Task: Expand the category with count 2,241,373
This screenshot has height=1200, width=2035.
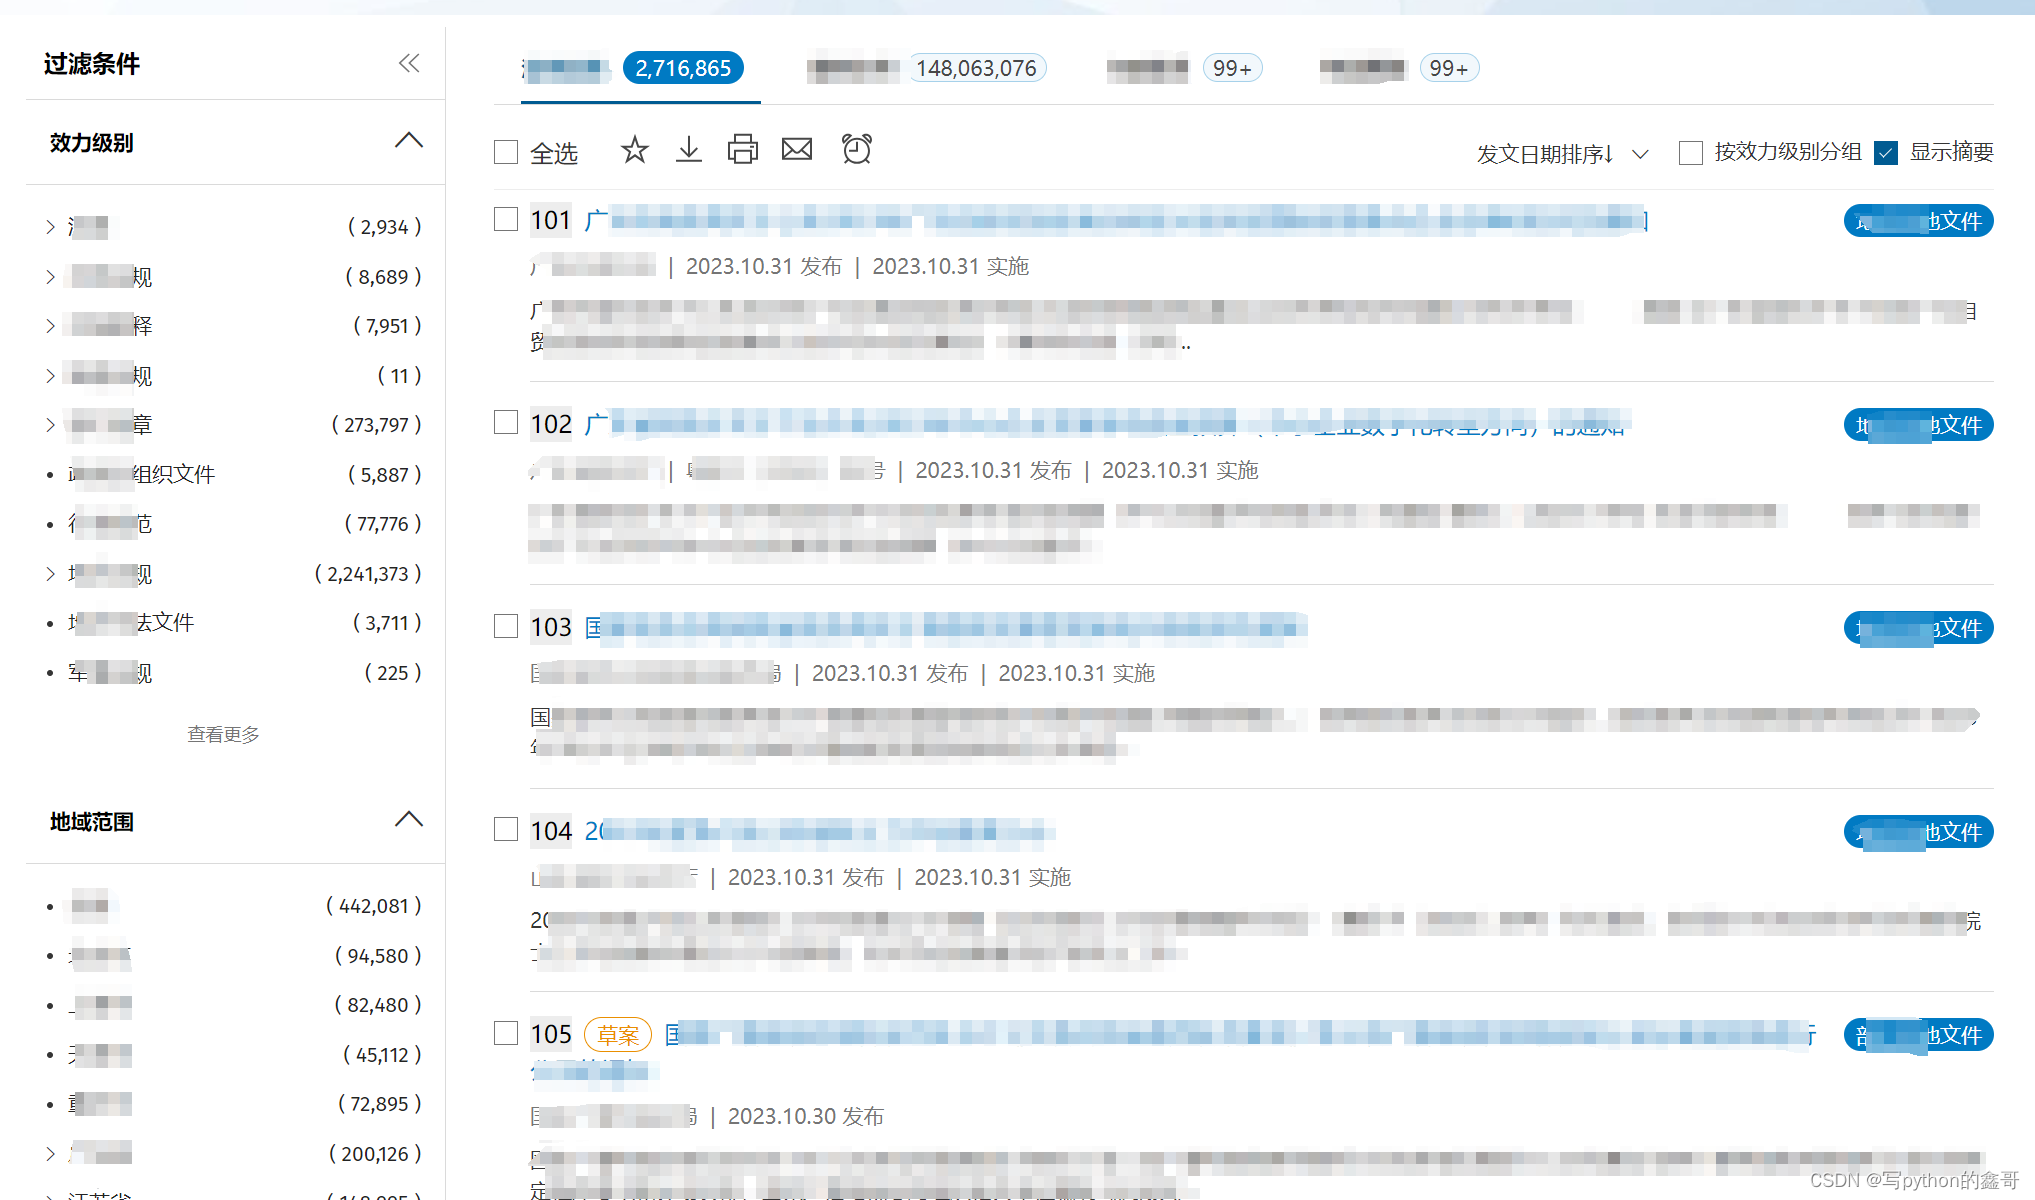Action: [x=50, y=574]
